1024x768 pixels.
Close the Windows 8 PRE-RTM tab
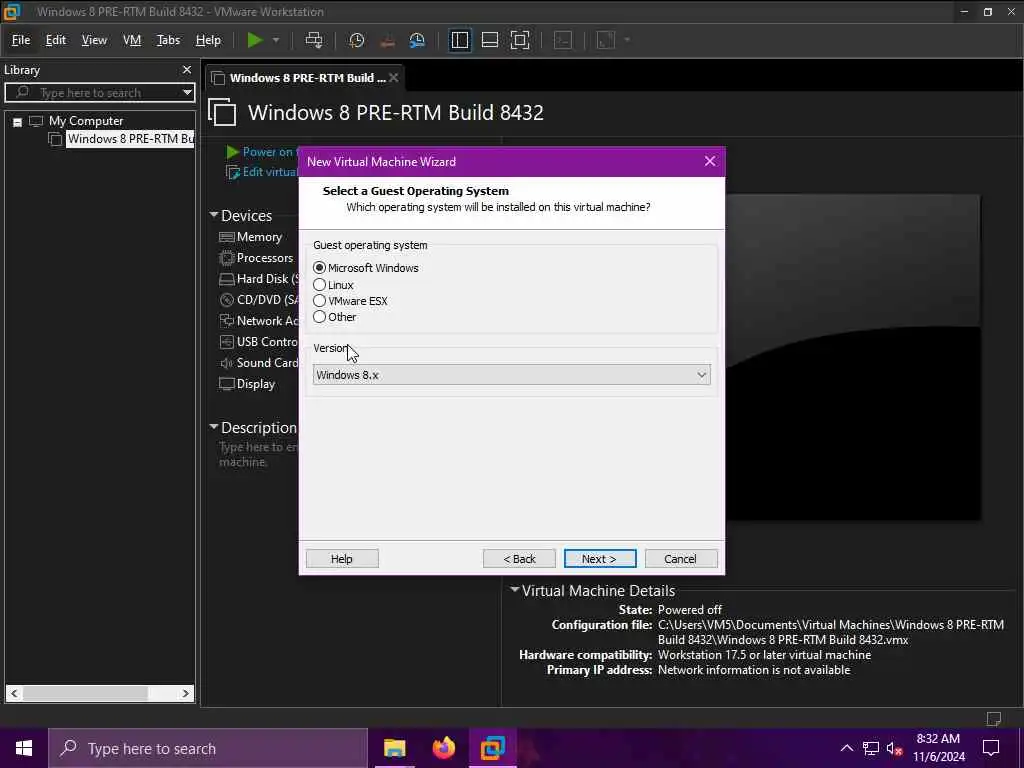(394, 78)
